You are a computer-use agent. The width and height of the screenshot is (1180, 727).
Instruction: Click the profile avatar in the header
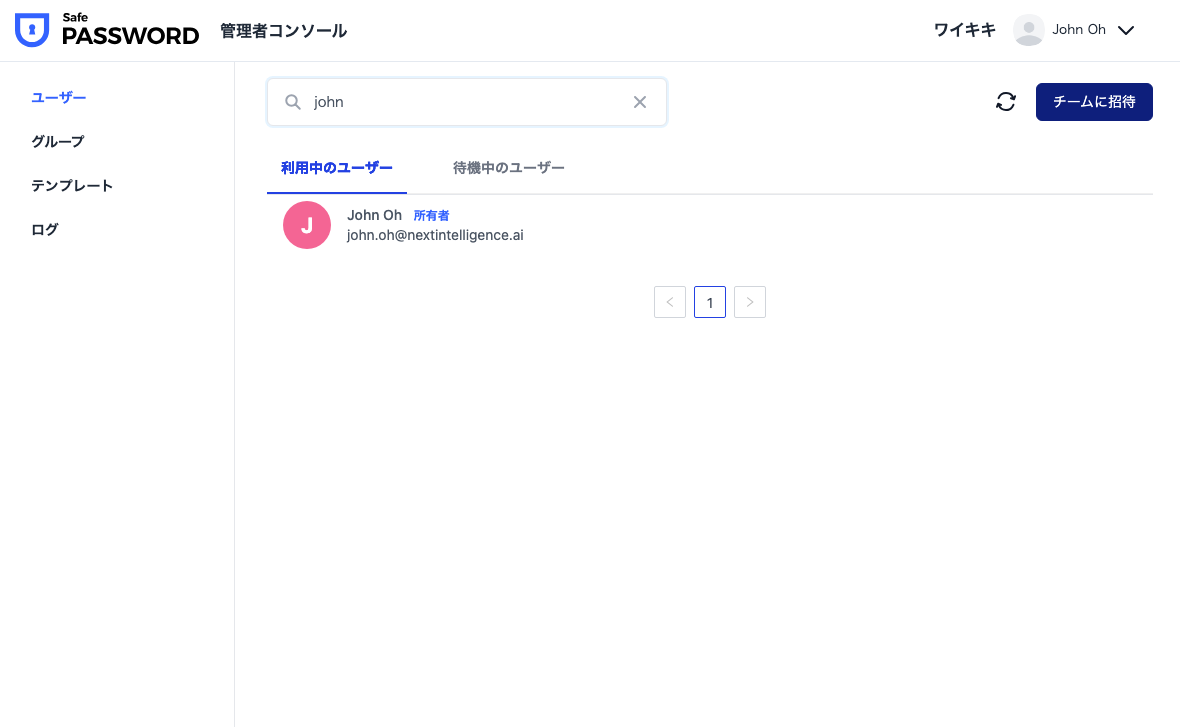click(1028, 30)
